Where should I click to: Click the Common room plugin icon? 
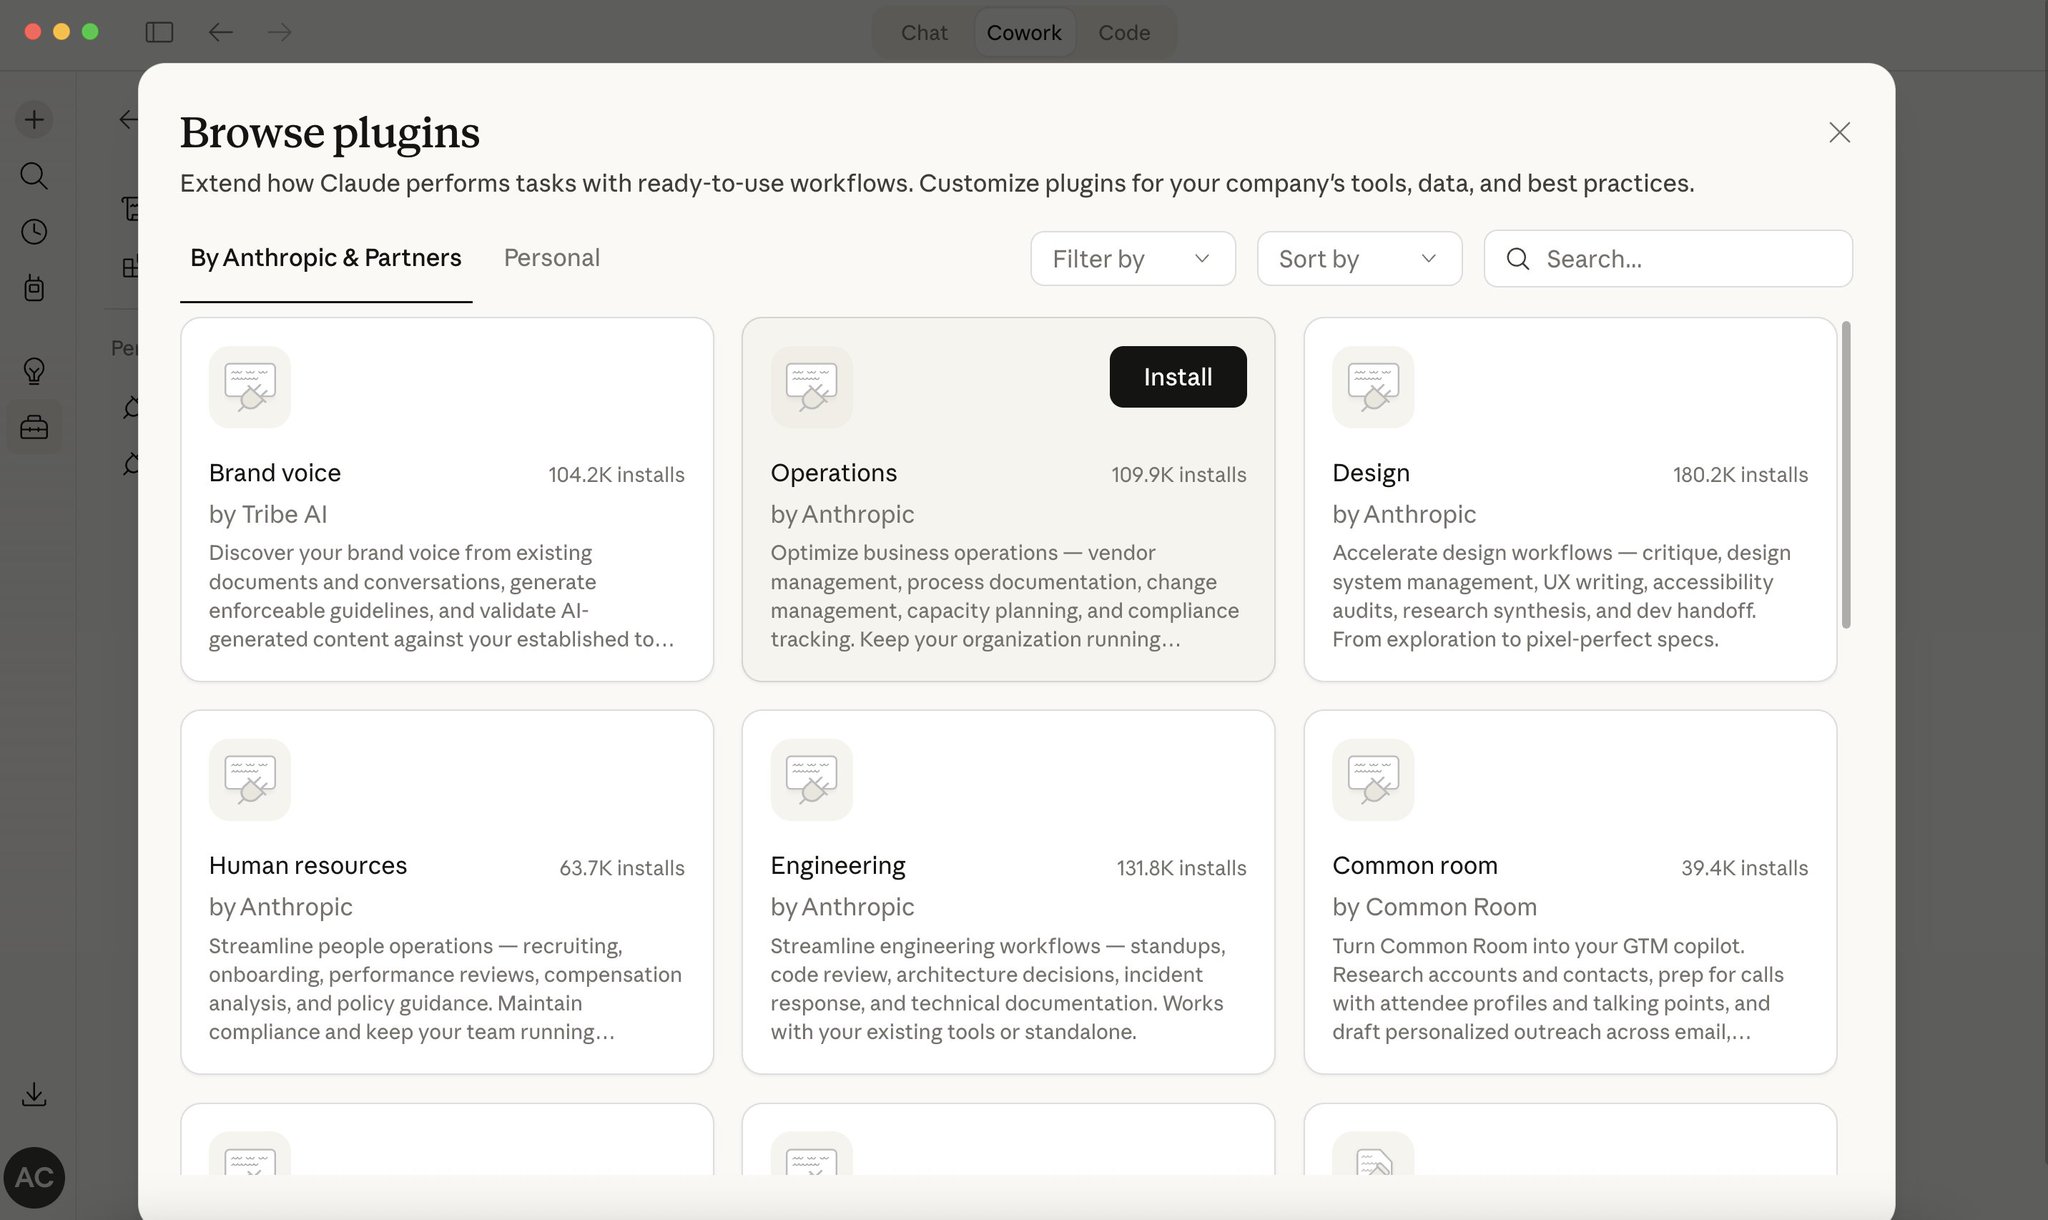(1373, 780)
